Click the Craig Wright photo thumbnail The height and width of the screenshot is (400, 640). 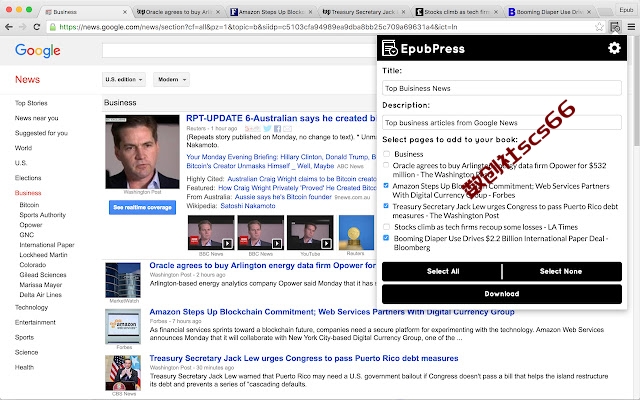tap(142, 151)
